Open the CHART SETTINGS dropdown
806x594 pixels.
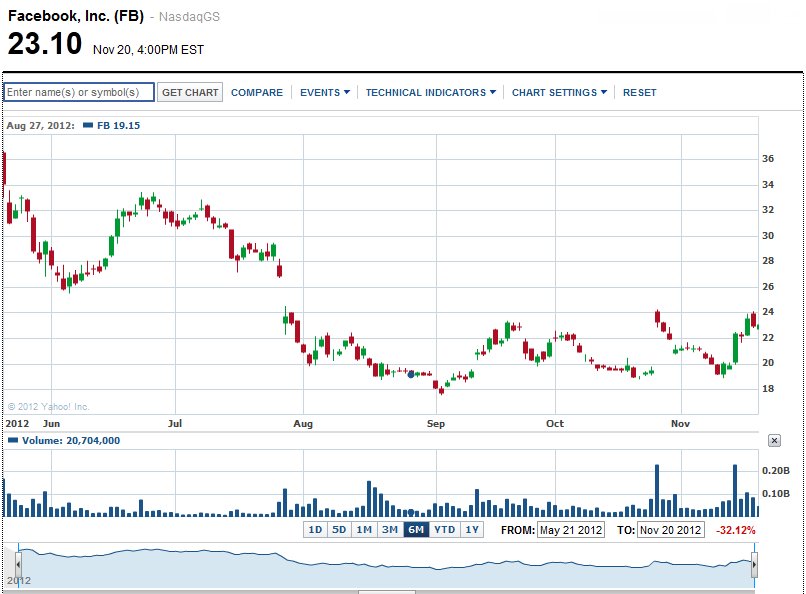[559, 92]
